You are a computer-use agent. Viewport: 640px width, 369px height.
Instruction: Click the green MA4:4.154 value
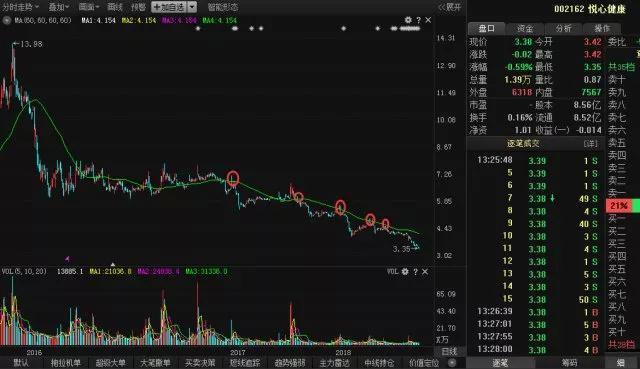(220, 20)
